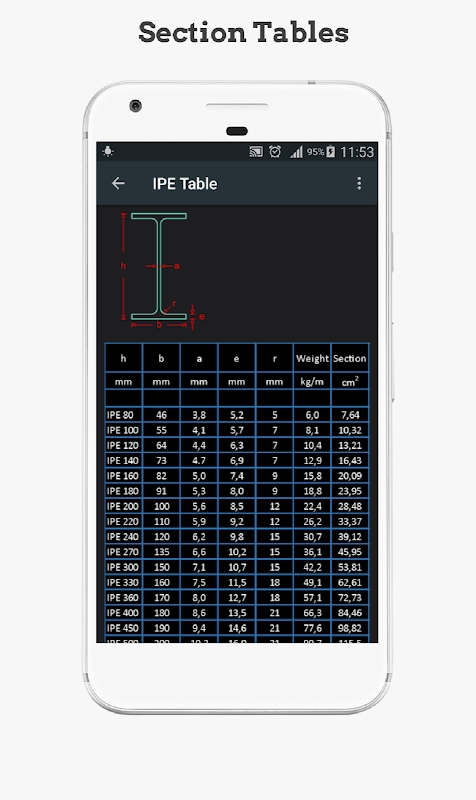Tap the battery charging status icon

(331, 152)
